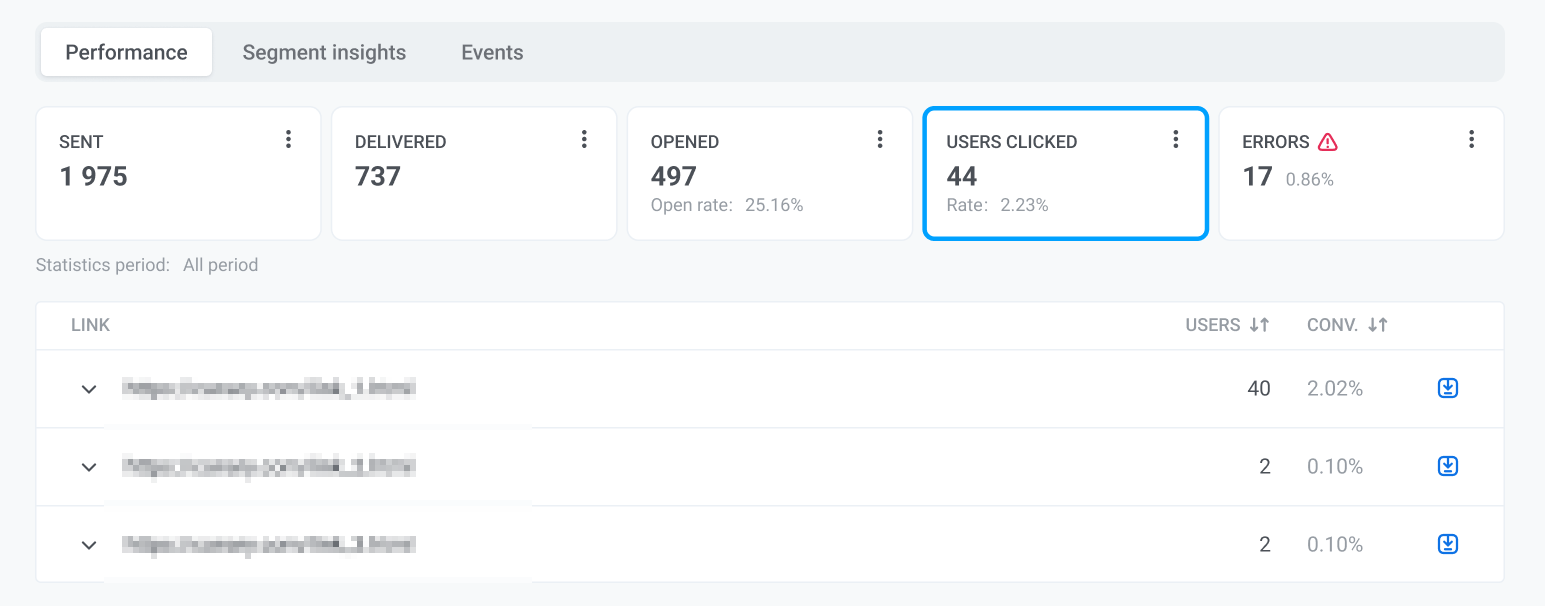Screen dimensions: 1545x606
Task: Open the OPENED card options menu
Action: point(880,140)
